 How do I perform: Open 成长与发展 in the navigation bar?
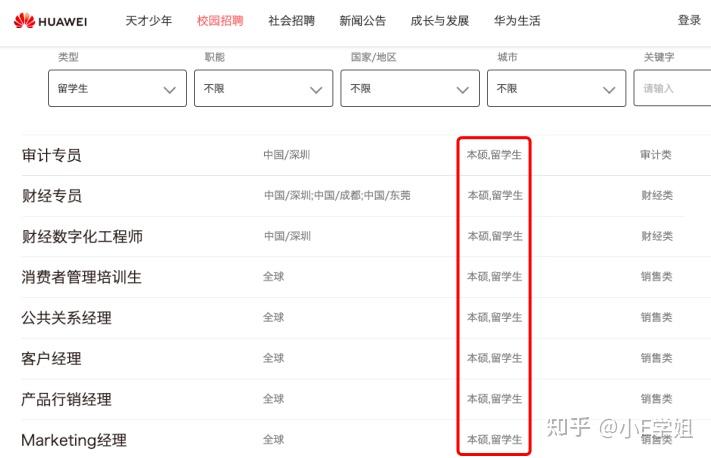pos(439,21)
